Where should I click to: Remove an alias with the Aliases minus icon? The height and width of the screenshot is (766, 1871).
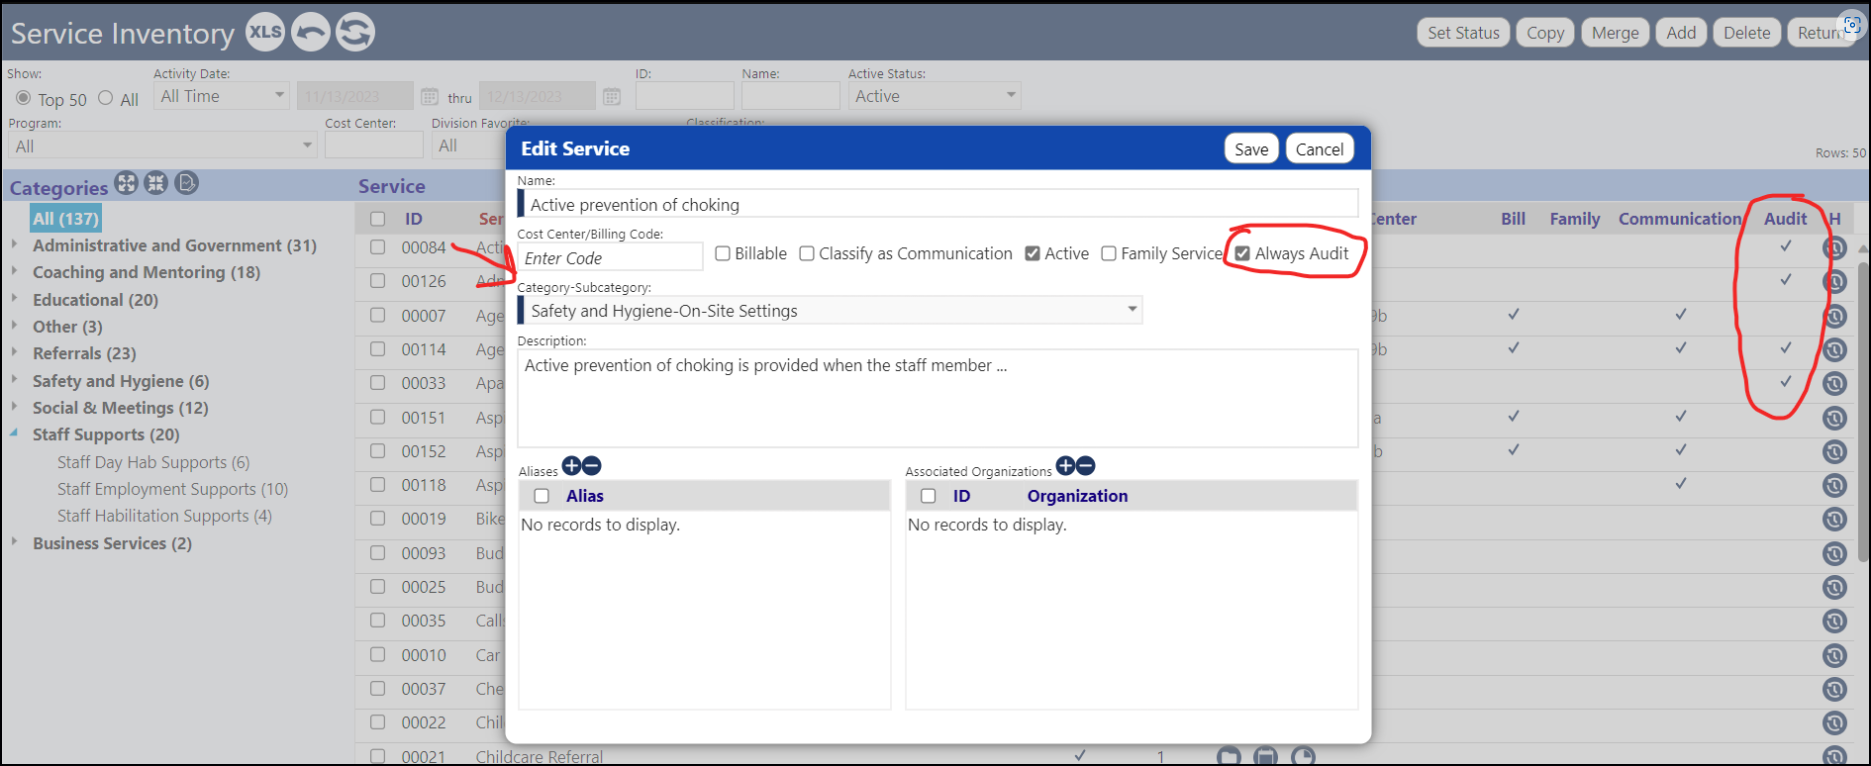[591, 466]
